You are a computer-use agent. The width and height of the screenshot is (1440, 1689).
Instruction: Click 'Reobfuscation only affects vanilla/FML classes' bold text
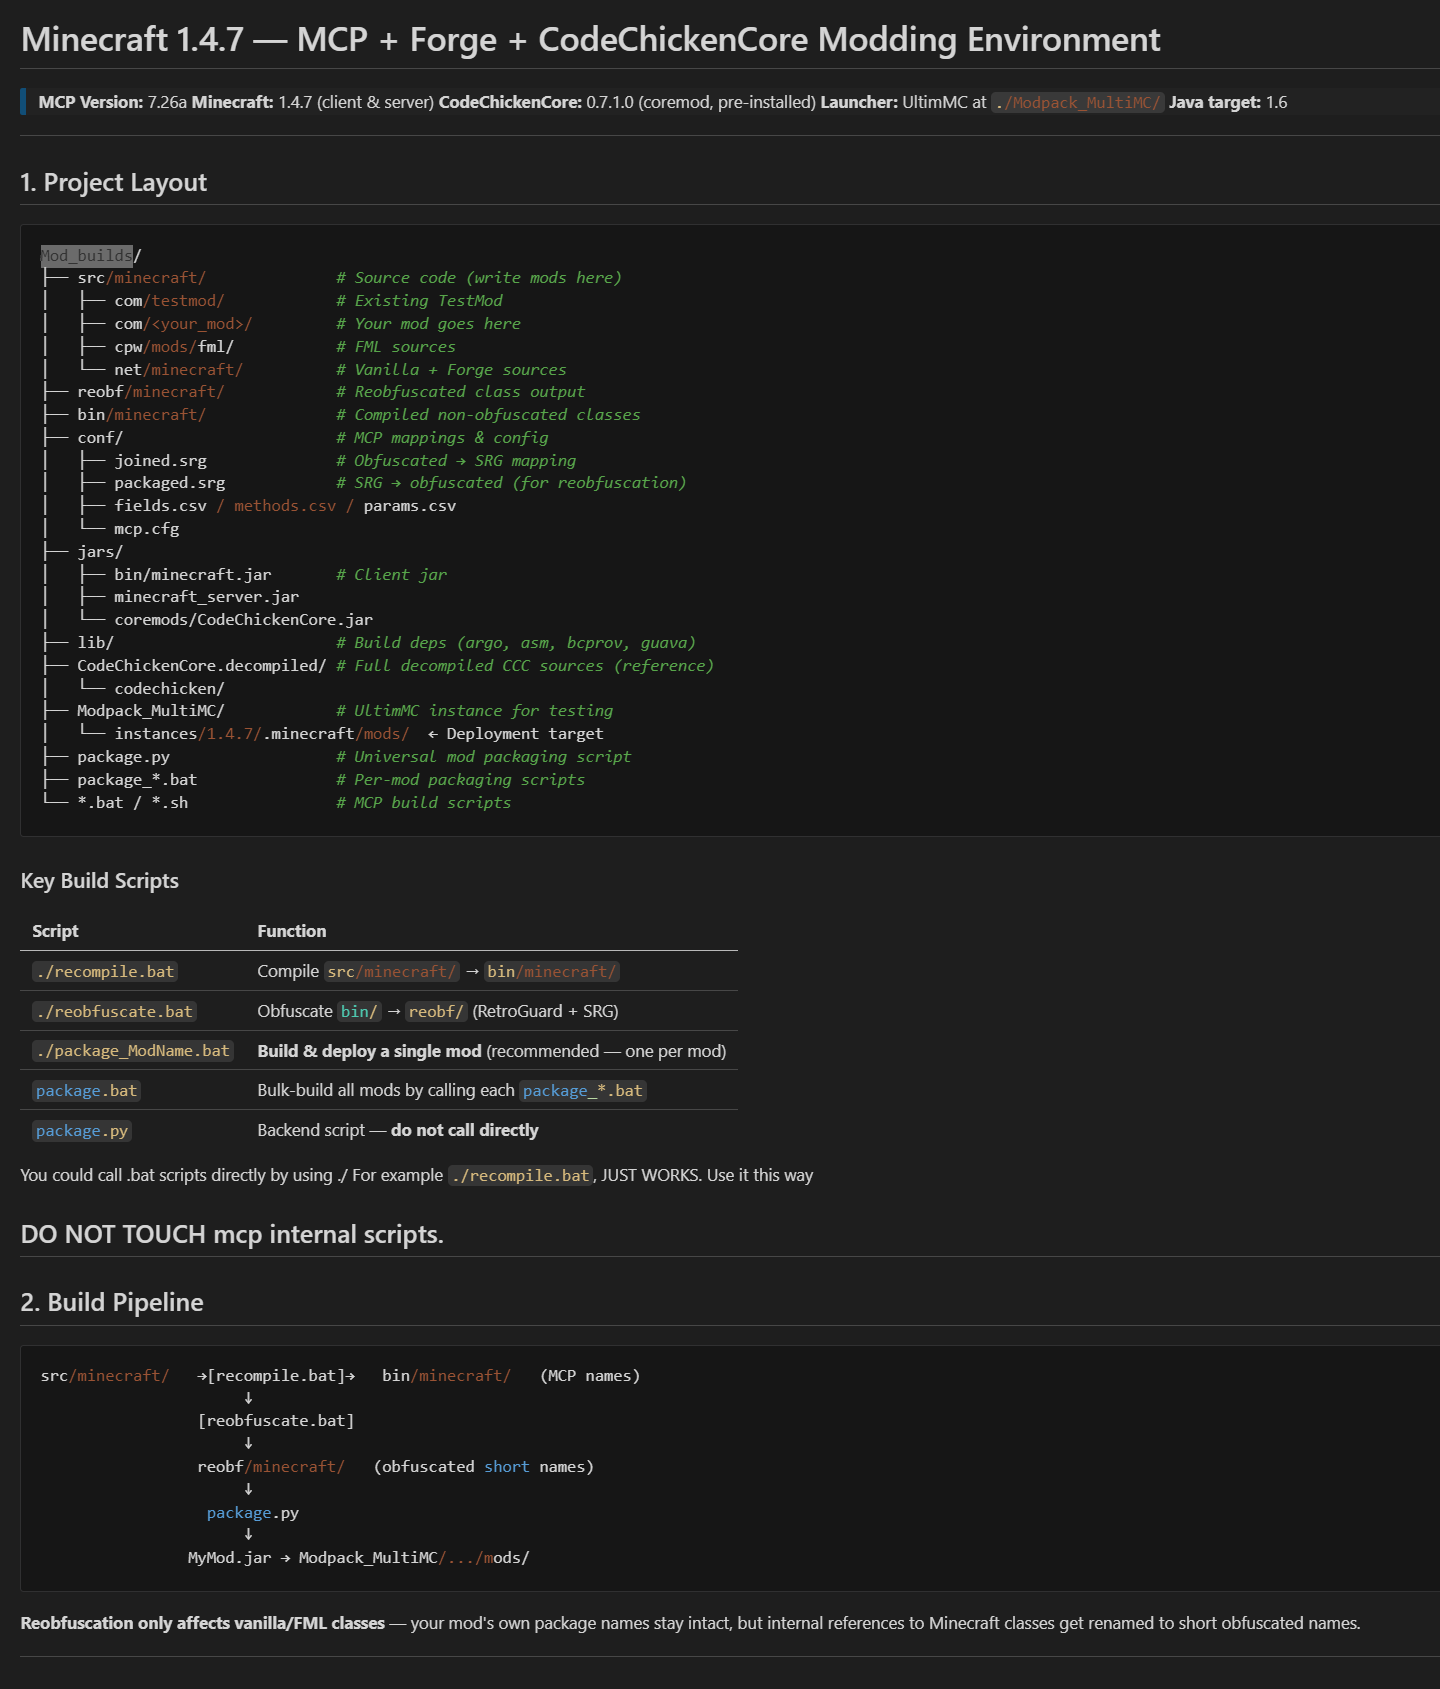tap(203, 1623)
